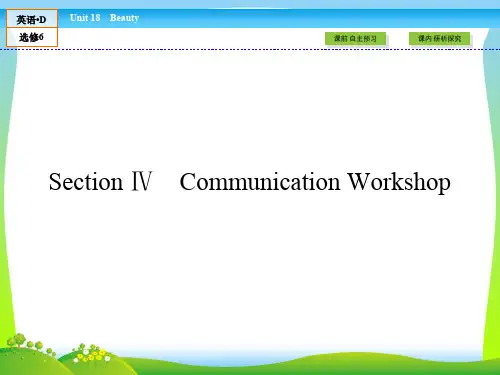Open the 课内研析探究 navigation button
Viewport: 500px width, 375px height.
click(439, 39)
